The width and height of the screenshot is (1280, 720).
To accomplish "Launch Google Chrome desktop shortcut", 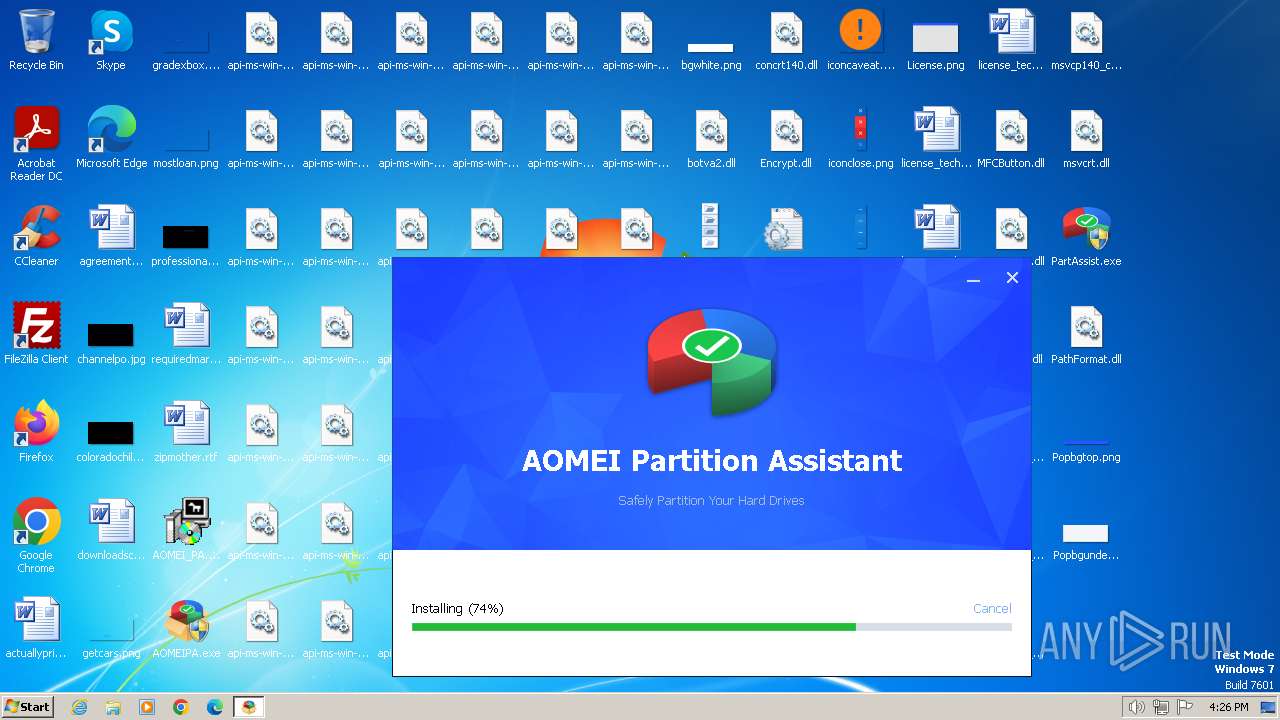I will coord(36,537).
